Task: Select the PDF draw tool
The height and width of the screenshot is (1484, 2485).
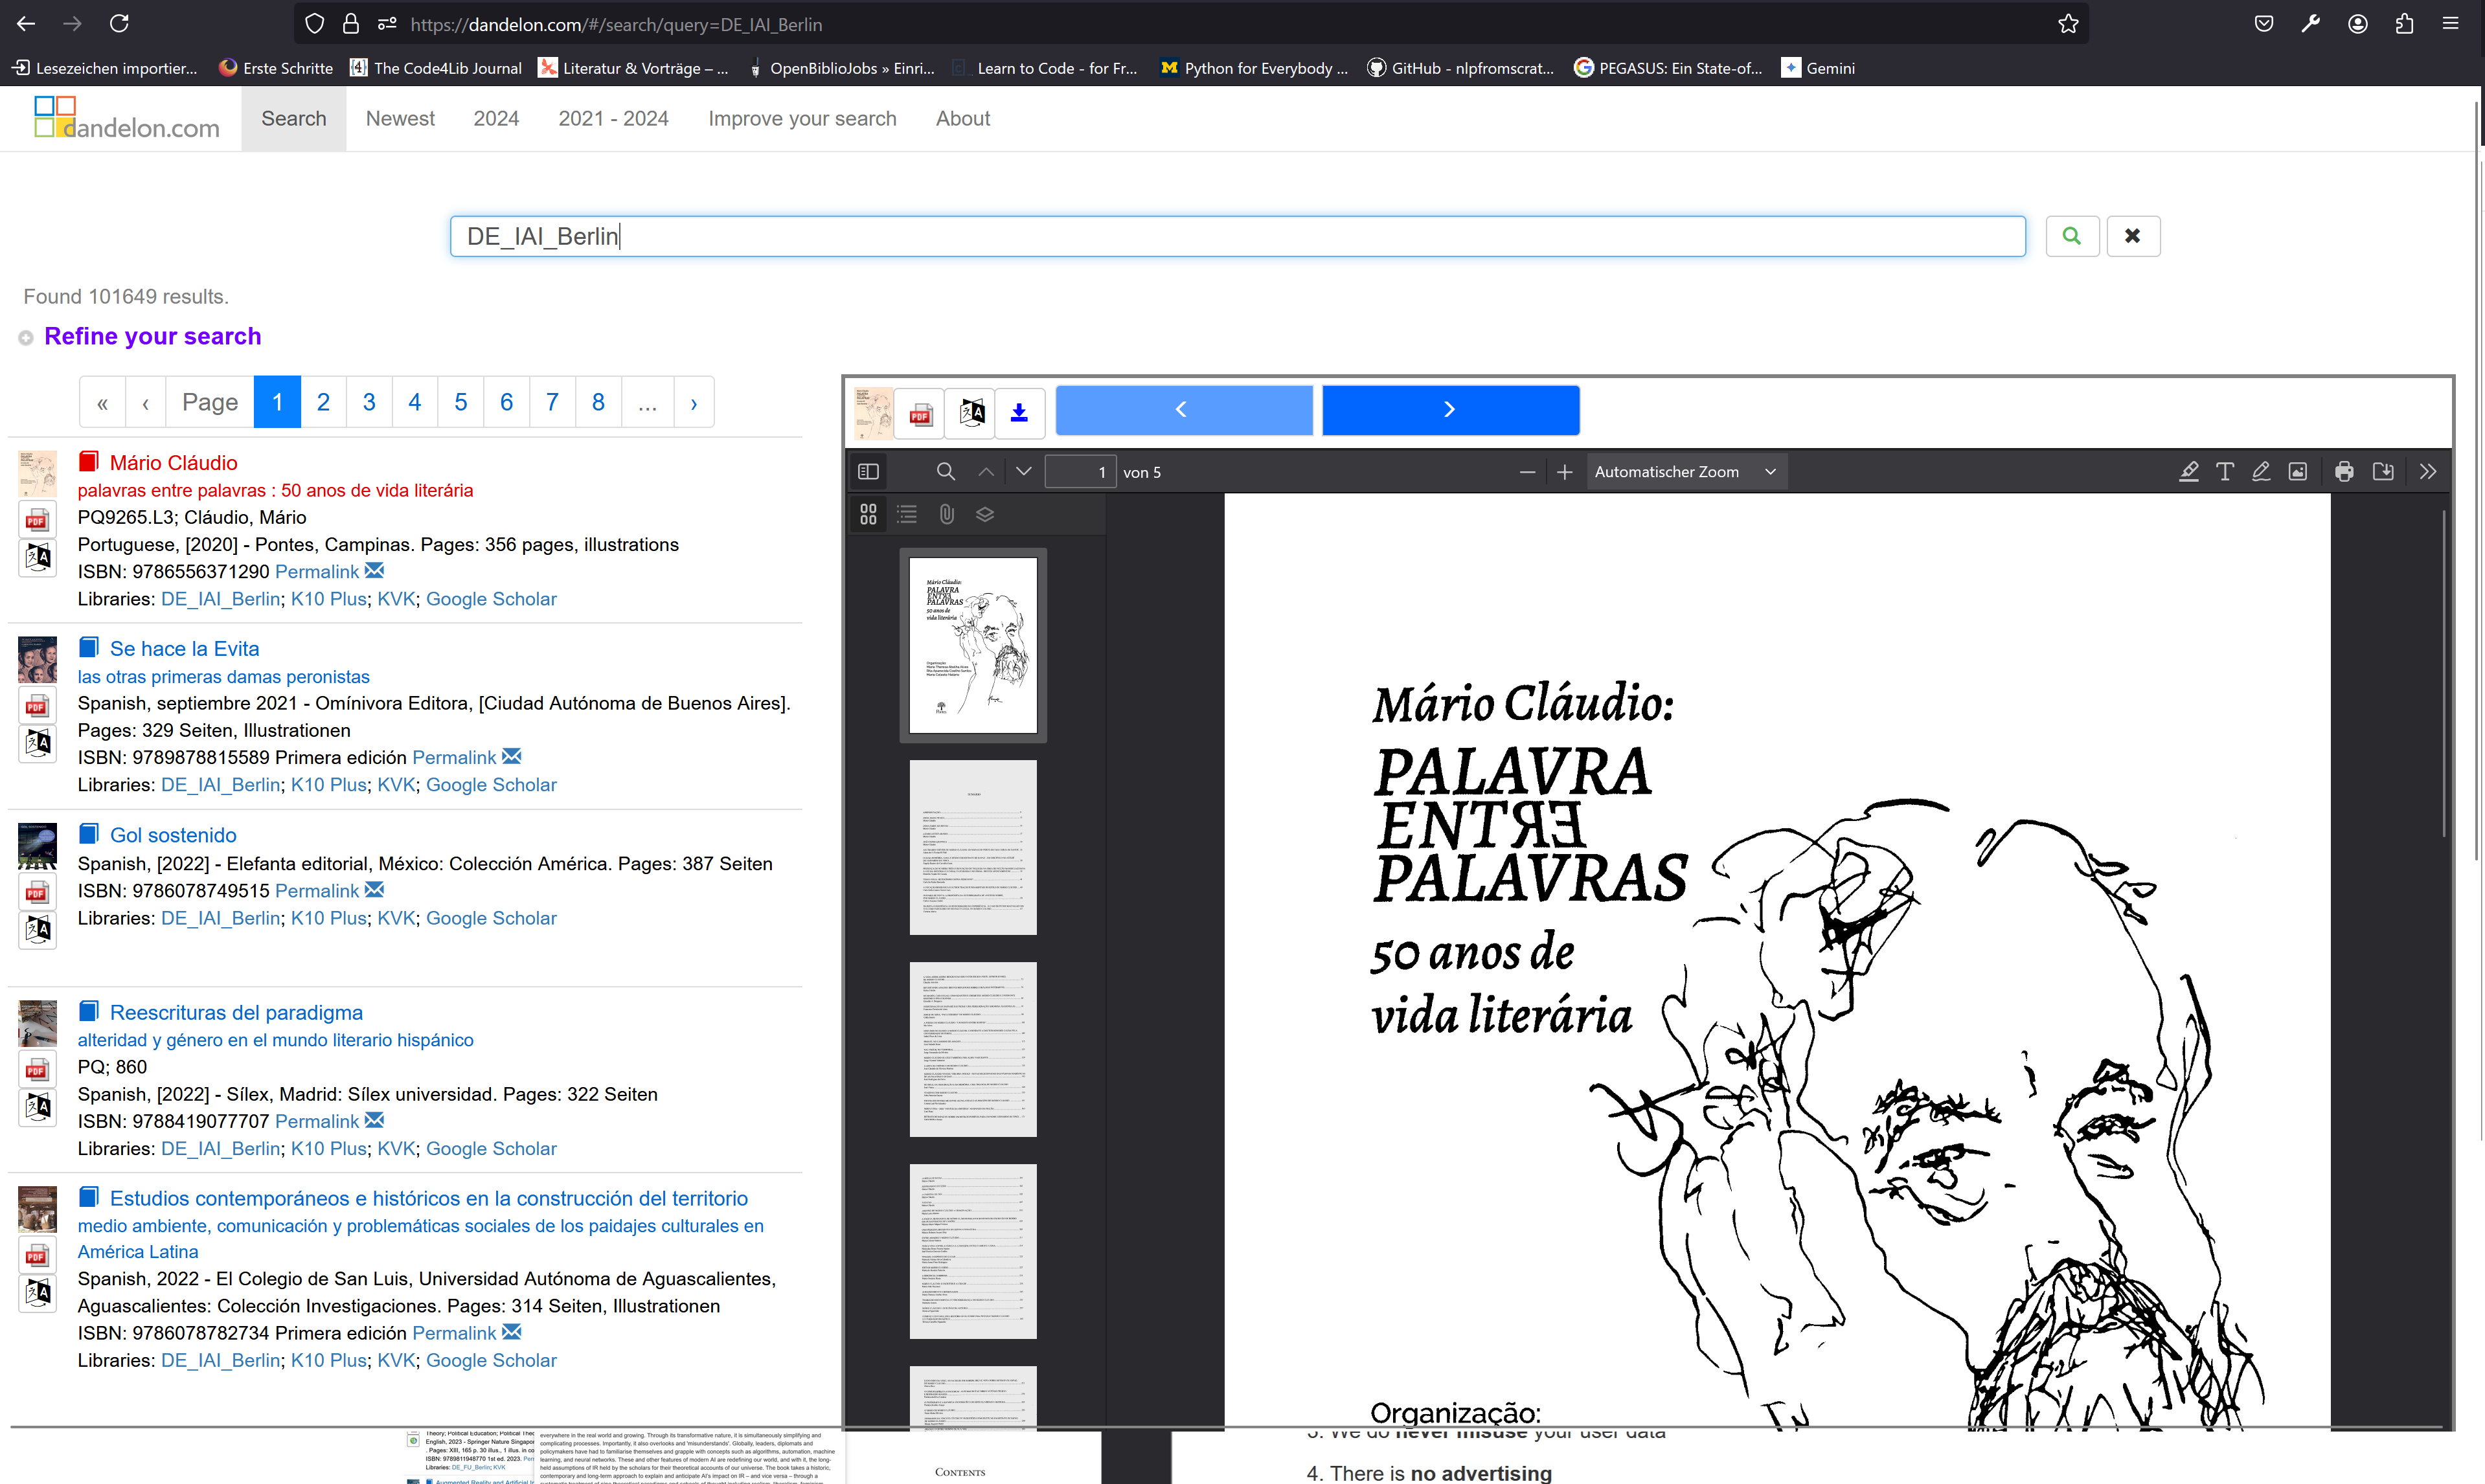Action: (2261, 472)
